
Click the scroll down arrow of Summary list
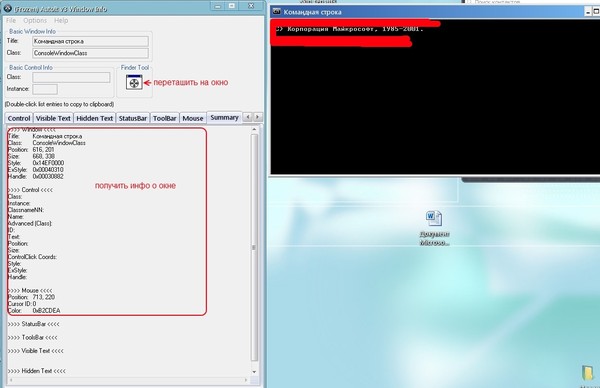(254, 372)
